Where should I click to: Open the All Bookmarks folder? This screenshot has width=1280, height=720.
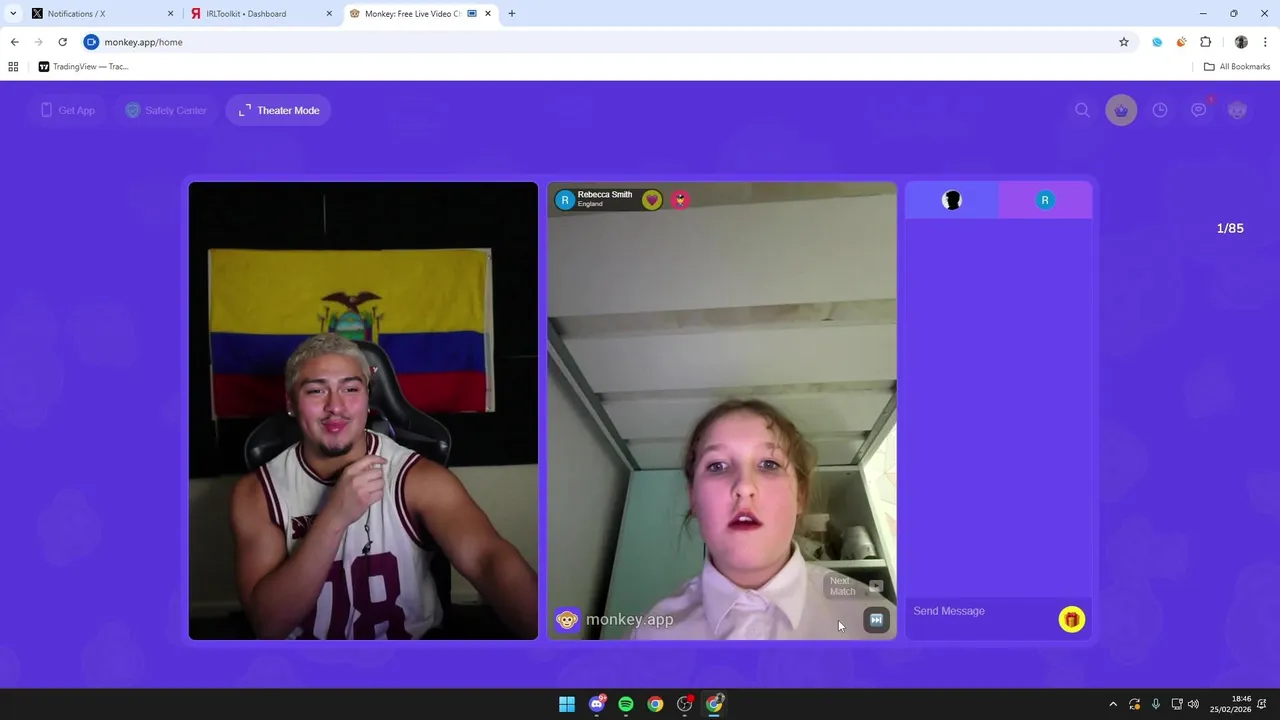(1237, 67)
